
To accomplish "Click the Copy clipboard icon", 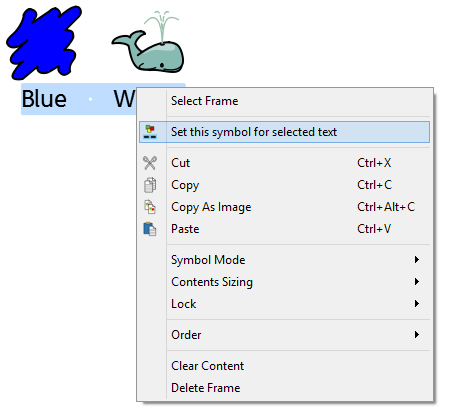I will [x=150, y=185].
